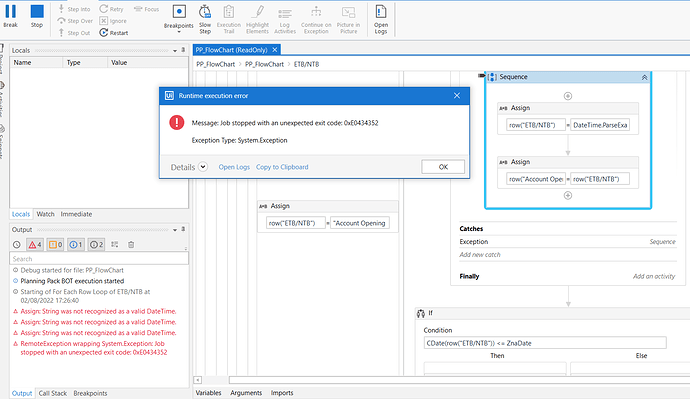Open the Output panel options dropdown
This screenshot has width=690, height=399.
(175, 230)
